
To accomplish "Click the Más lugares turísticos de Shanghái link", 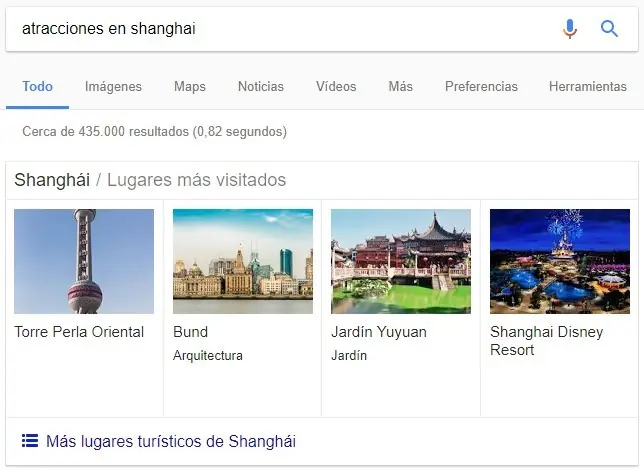I will 171,441.
